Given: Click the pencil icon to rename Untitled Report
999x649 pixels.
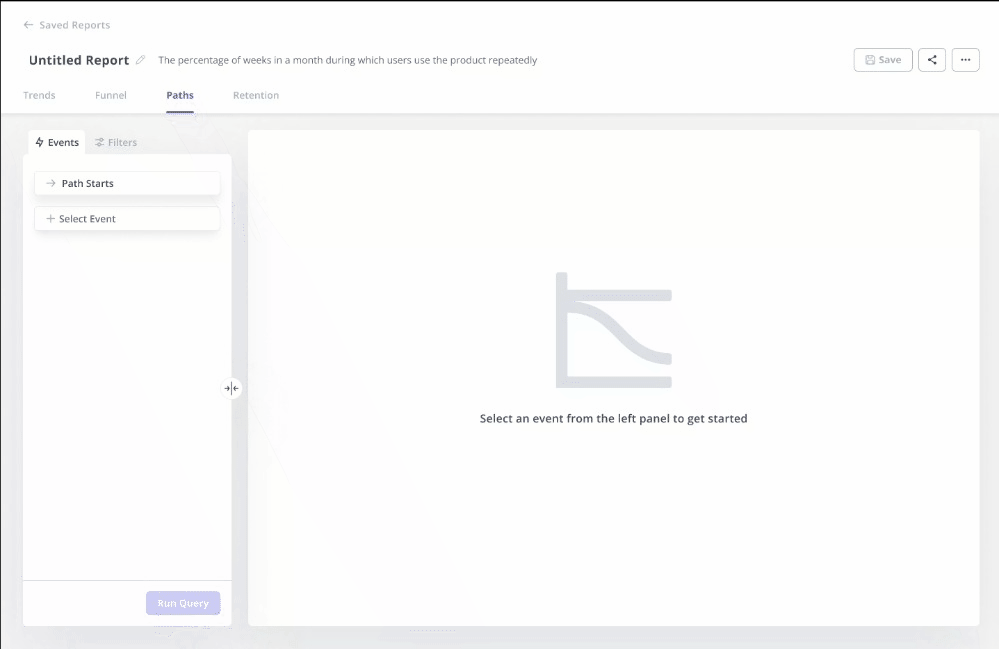Looking at the screenshot, I should [140, 60].
